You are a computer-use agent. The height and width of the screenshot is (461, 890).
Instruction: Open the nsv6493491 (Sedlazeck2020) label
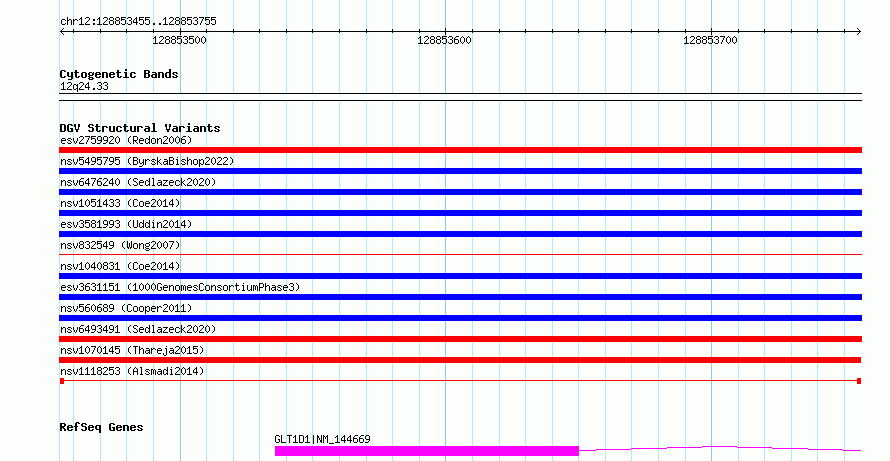tap(138, 329)
